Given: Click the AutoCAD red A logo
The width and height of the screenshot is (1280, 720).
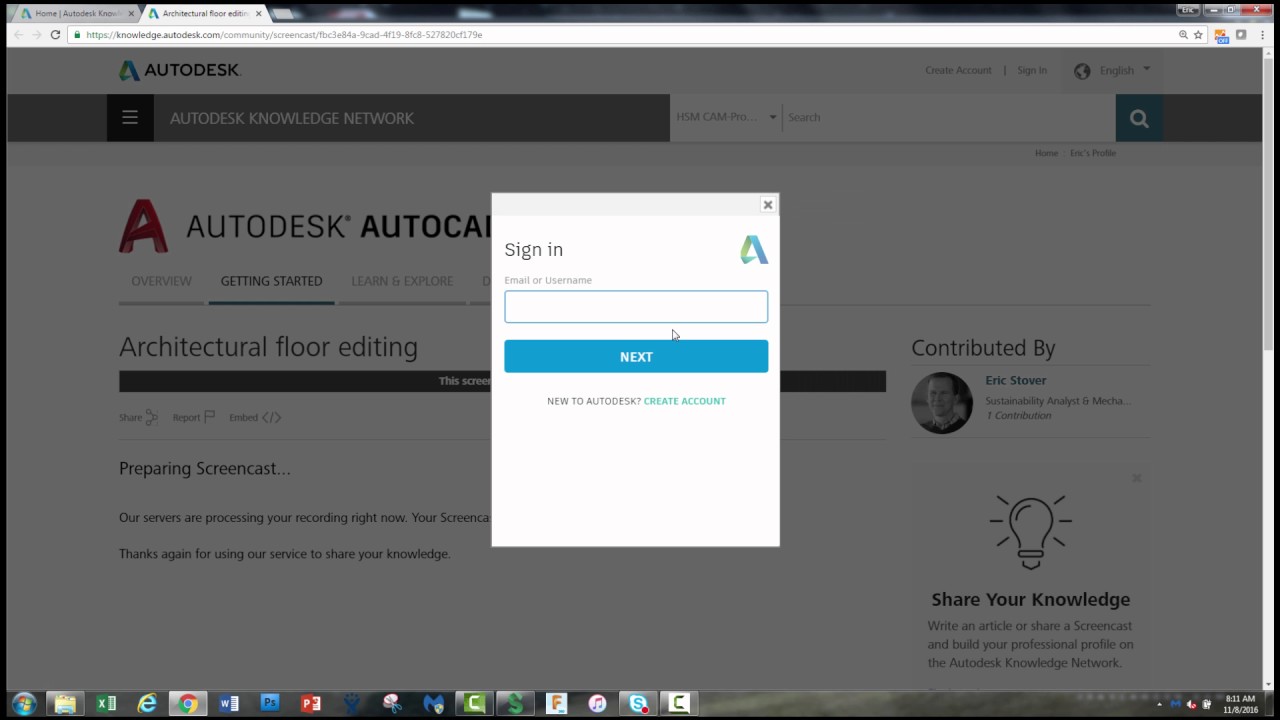Looking at the screenshot, I should [x=143, y=226].
